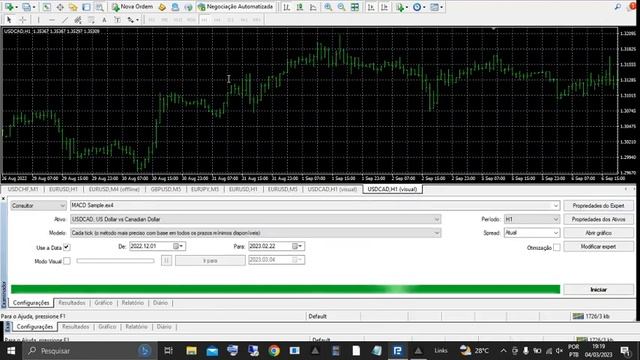This screenshot has width=640, height=360.
Task: Open the Windows Start menu
Action: pyautogui.click(x=11, y=351)
